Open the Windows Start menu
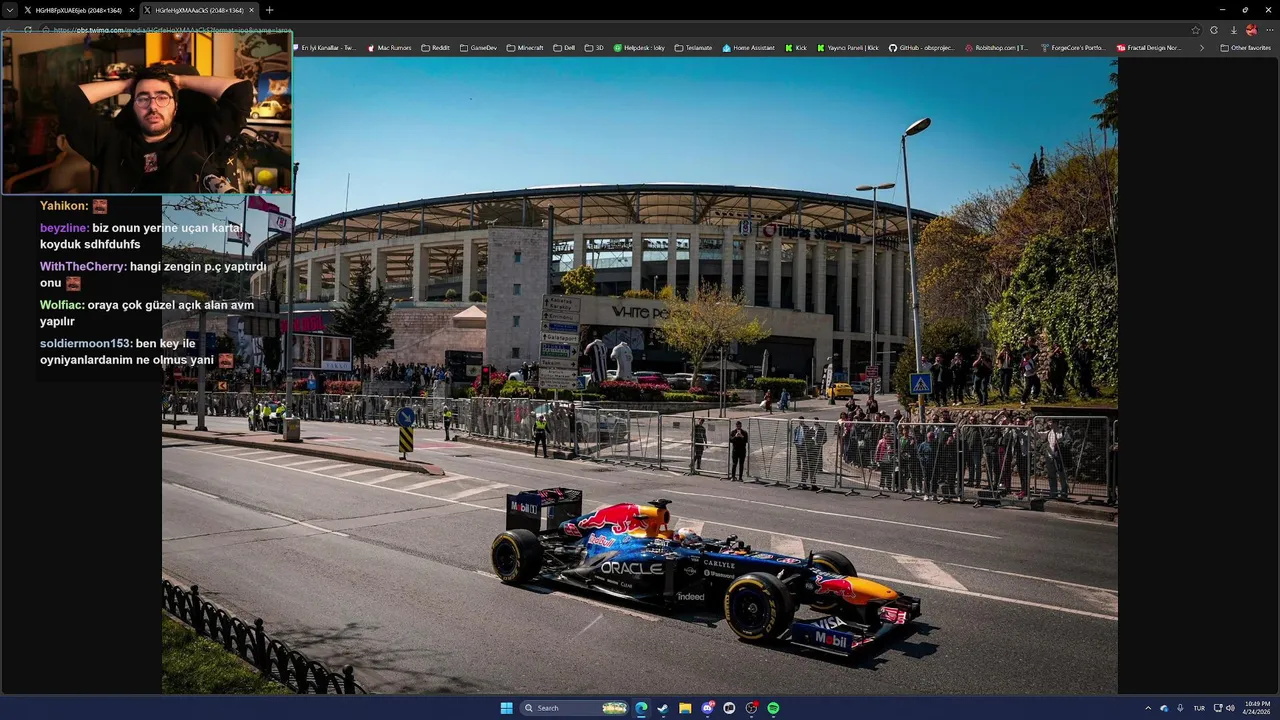 pyautogui.click(x=506, y=708)
